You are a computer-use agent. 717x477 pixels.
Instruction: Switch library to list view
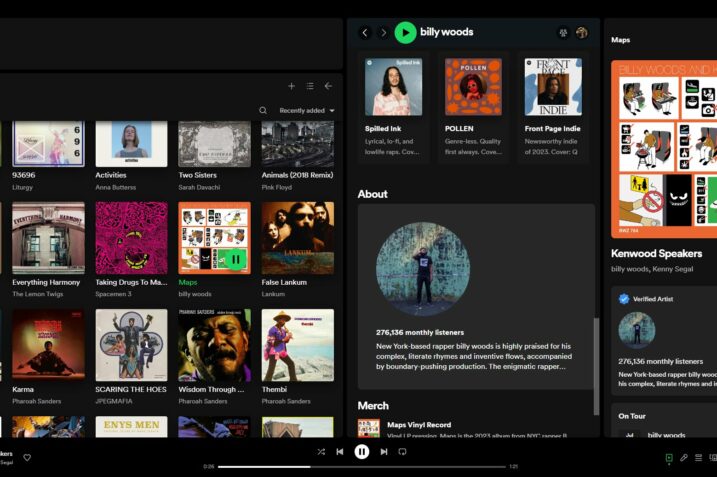pos(310,86)
